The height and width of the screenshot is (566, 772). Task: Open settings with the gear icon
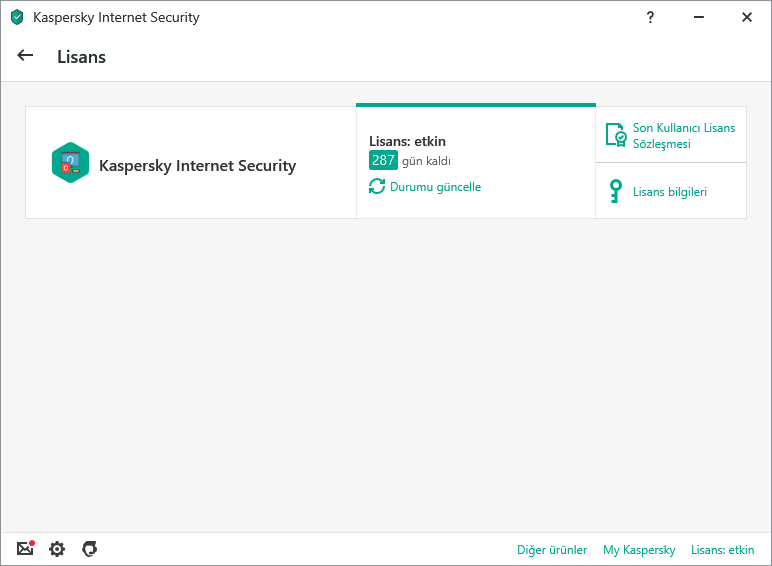pyautogui.click(x=57, y=549)
